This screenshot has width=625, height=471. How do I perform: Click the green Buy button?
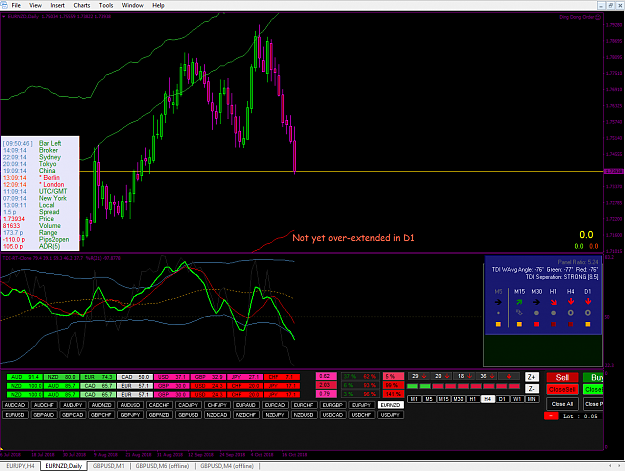(593, 377)
